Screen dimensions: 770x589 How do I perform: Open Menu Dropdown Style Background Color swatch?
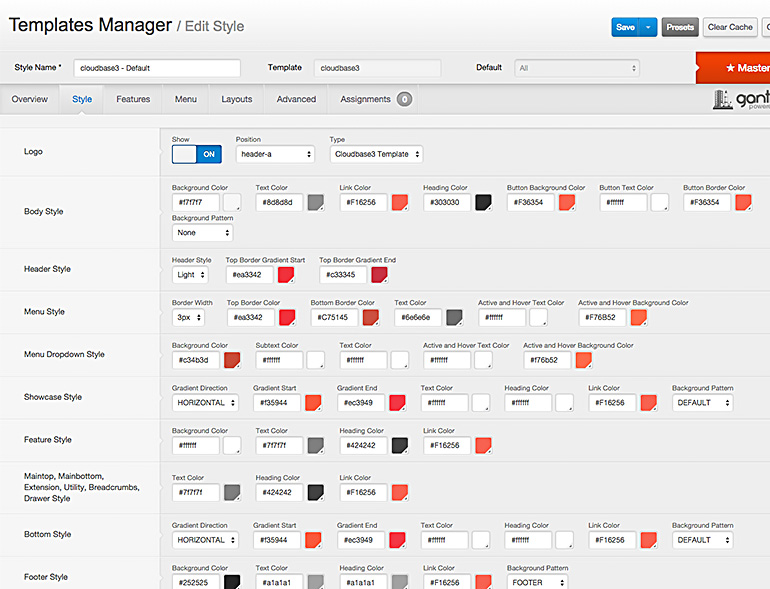(232, 360)
